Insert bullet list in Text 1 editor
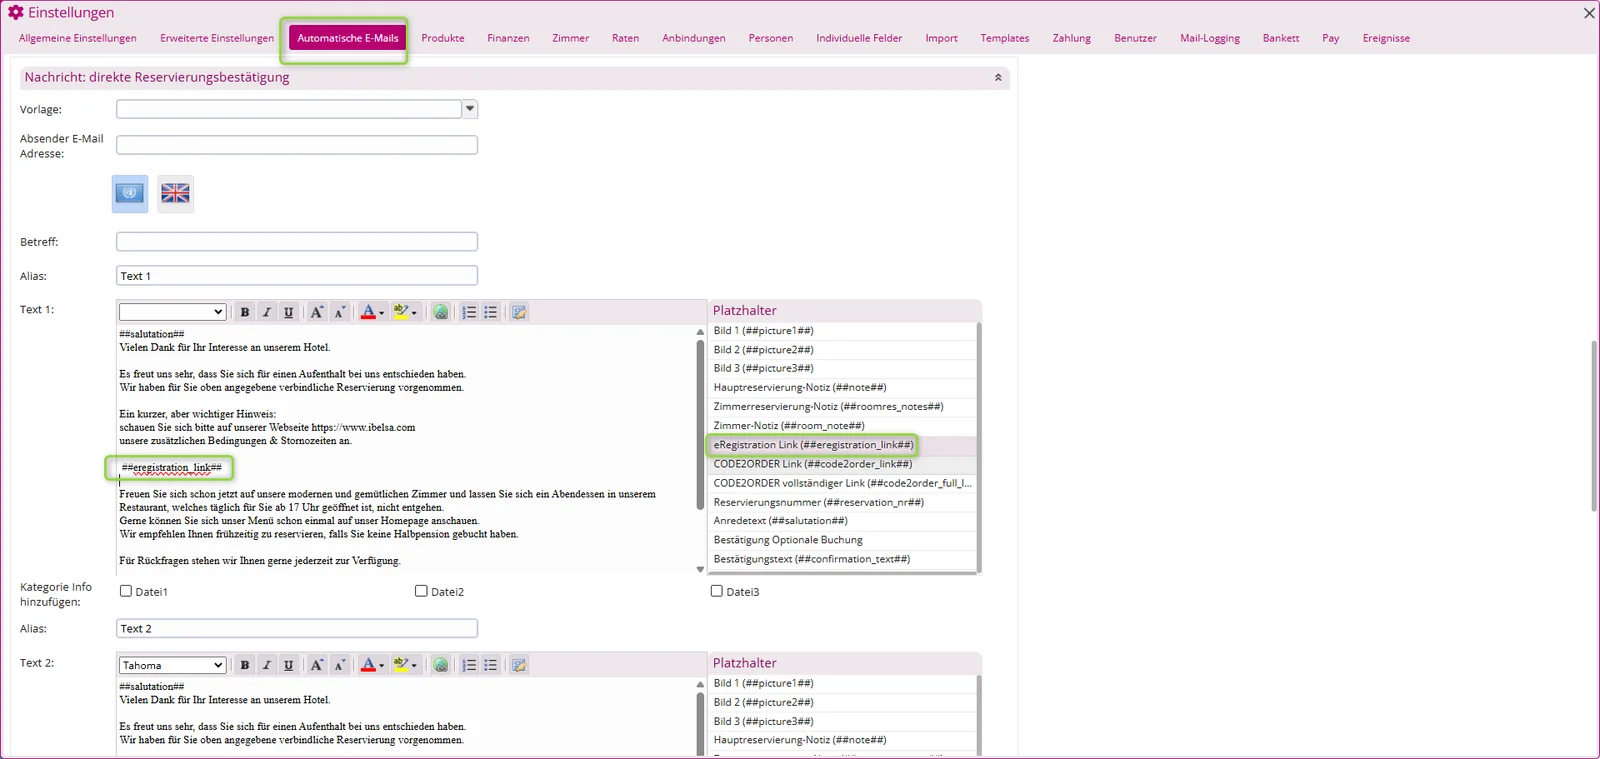Image resolution: width=1600 pixels, height=759 pixels. click(x=491, y=312)
